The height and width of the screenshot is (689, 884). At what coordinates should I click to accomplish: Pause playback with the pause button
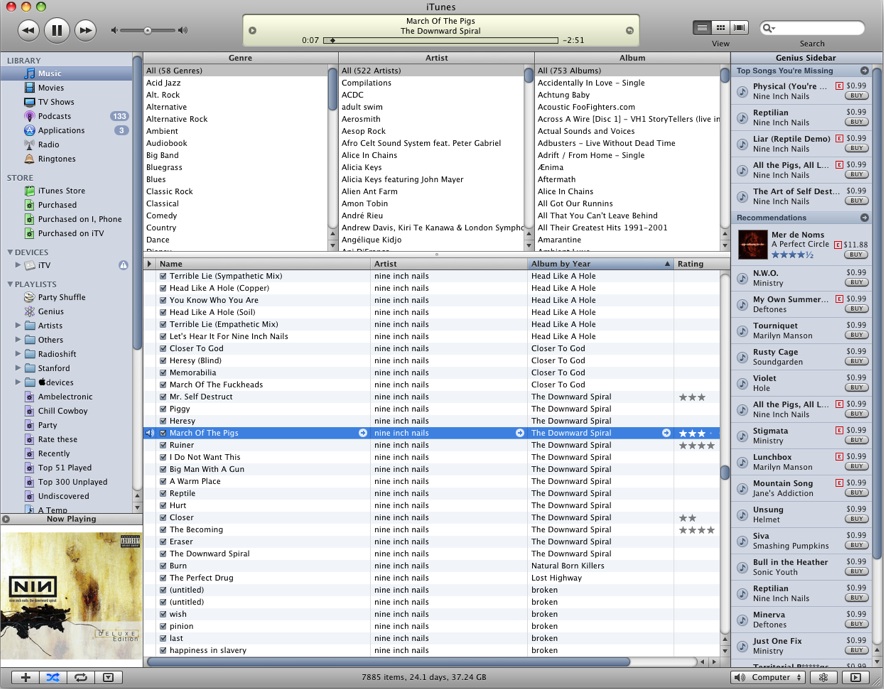click(56, 30)
